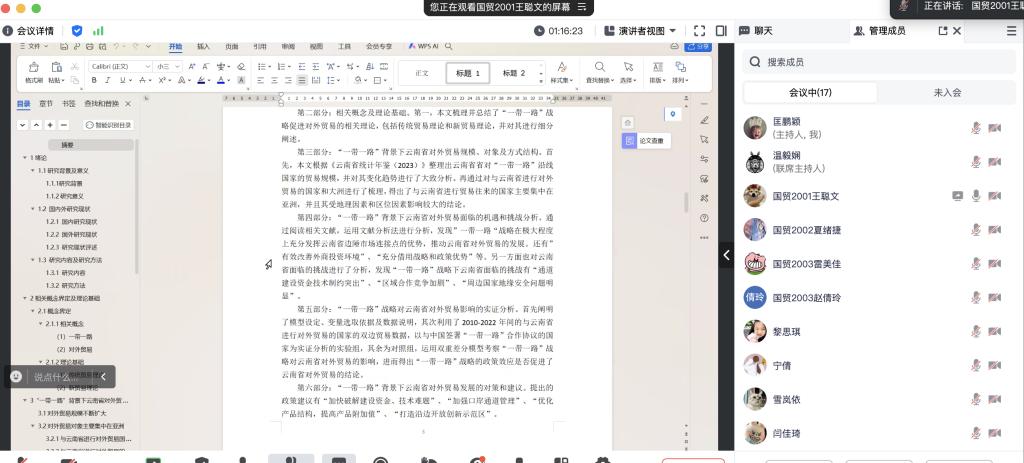Enter fullscreen mode for shared screen
The width and height of the screenshot is (1024, 463).
coord(699,31)
